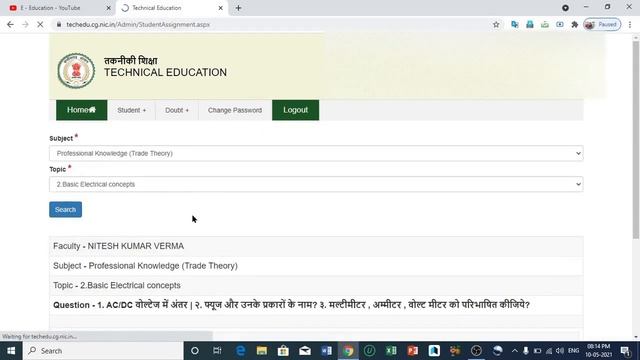Click the Technical Education emblem logo
The height and width of the screenshot is (360, 640).
point(76,71)
